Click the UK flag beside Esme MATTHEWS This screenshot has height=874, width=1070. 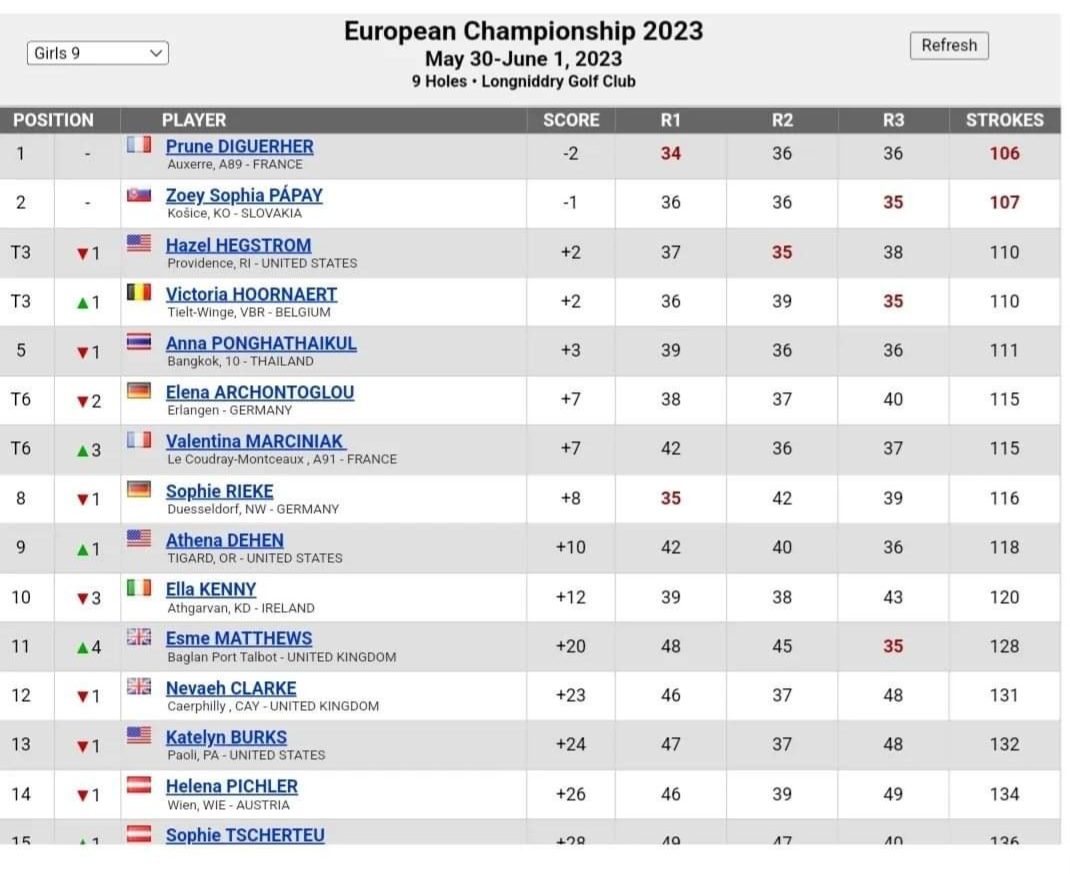point(139,637)
